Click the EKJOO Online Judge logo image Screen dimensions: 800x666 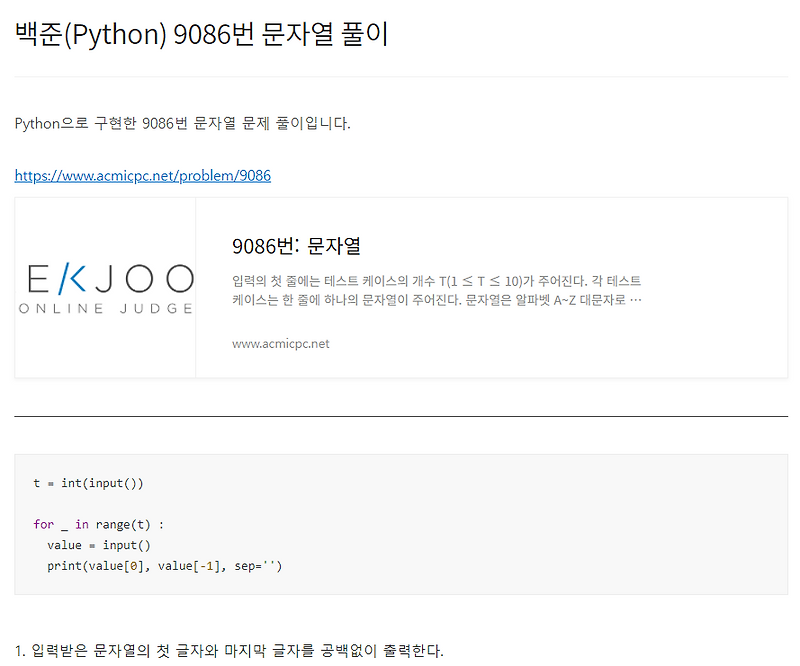(106, 287)
